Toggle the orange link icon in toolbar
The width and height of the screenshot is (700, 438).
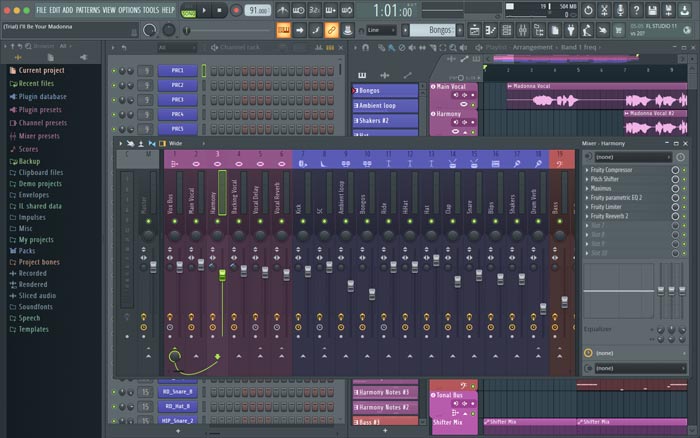[x=332, y=30]
